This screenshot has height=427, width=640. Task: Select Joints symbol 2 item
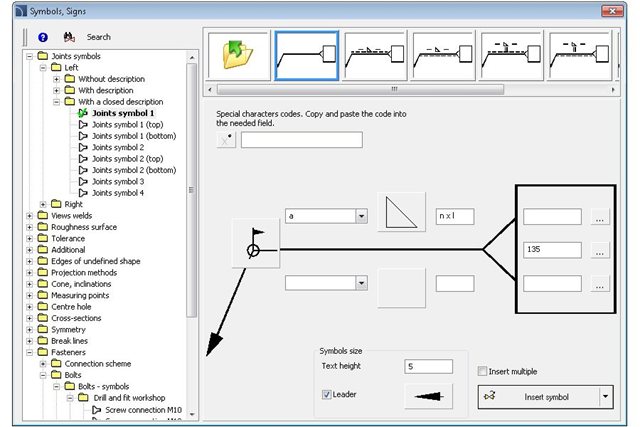coord(118,147)
